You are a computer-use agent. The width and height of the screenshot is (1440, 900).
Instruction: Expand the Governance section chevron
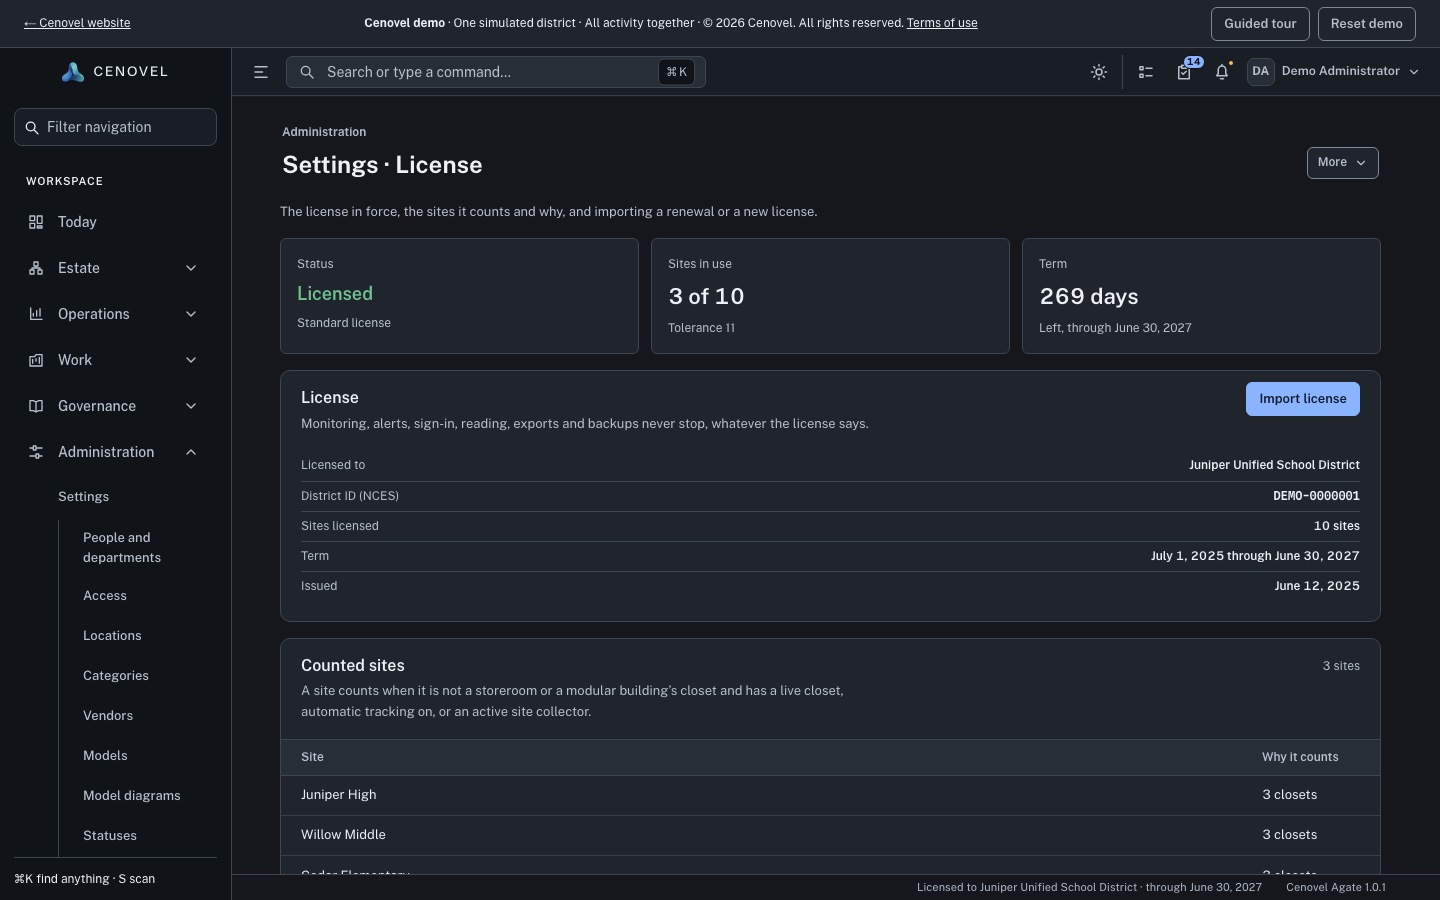tap(191, 406)
